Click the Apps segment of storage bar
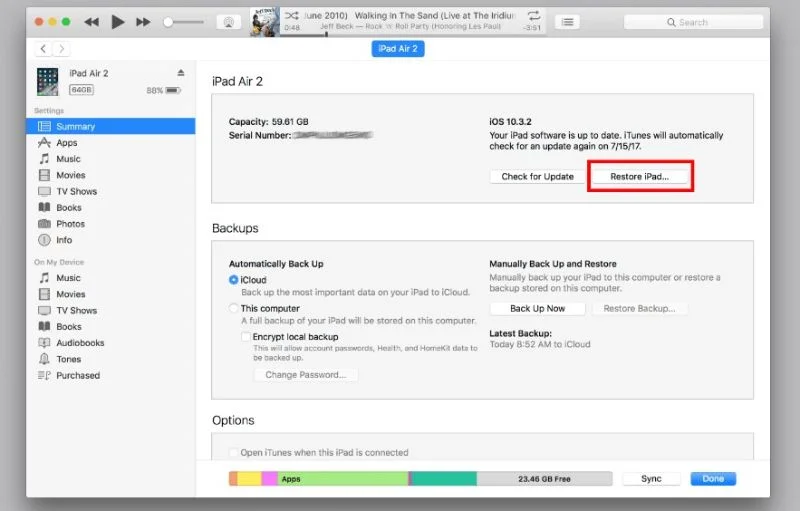The width and height of the screenshot is (800, 511). click(343, 478)
